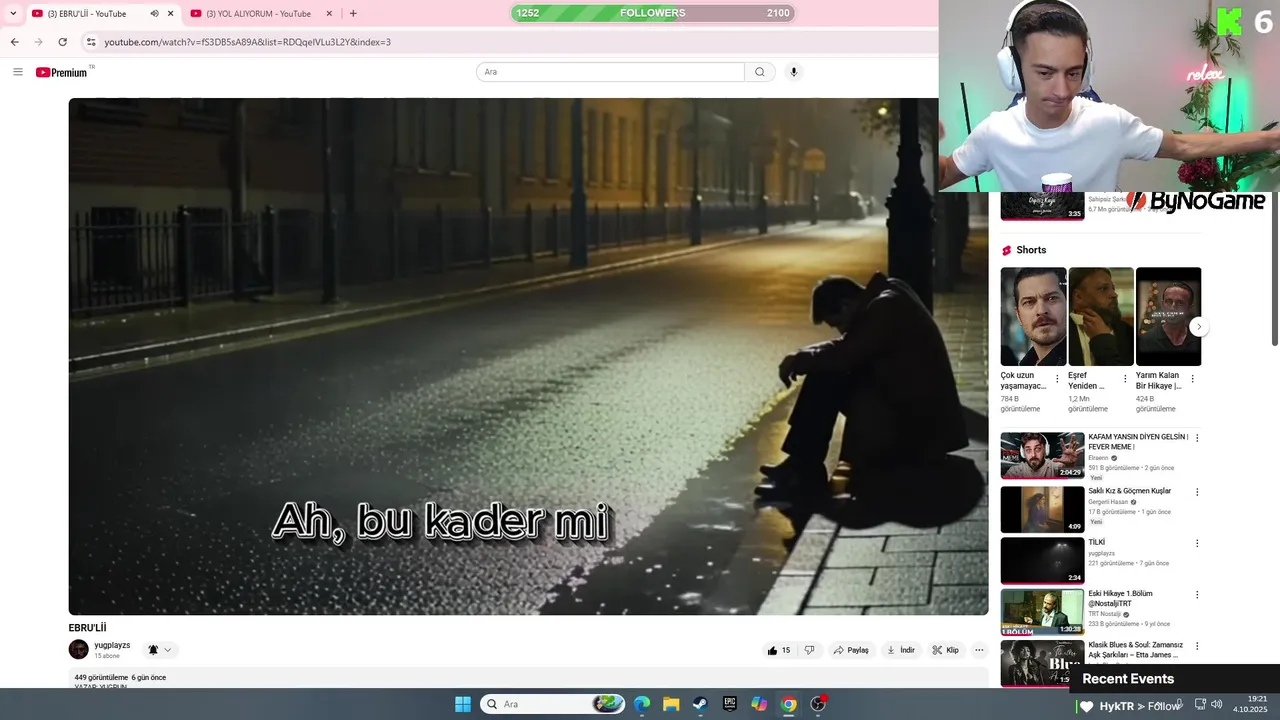Create a clip with Klip button
This screenshot has width=1280, height=720.
(946, 650)
